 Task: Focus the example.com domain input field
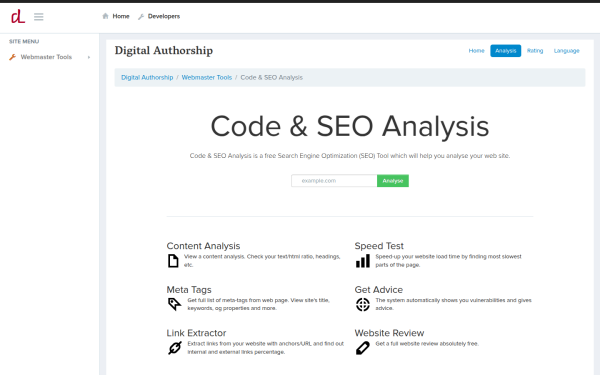334,181
